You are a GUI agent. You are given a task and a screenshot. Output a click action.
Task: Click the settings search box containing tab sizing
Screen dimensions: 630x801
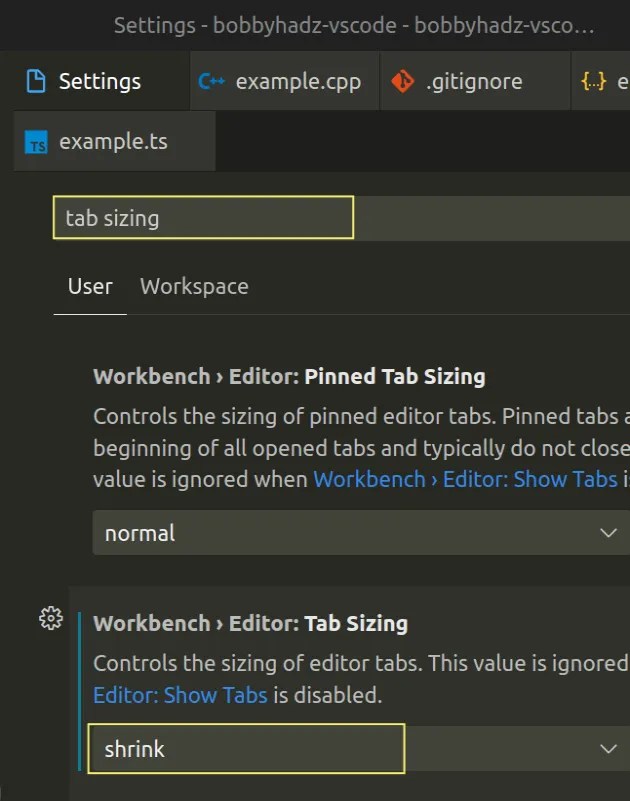202,217
